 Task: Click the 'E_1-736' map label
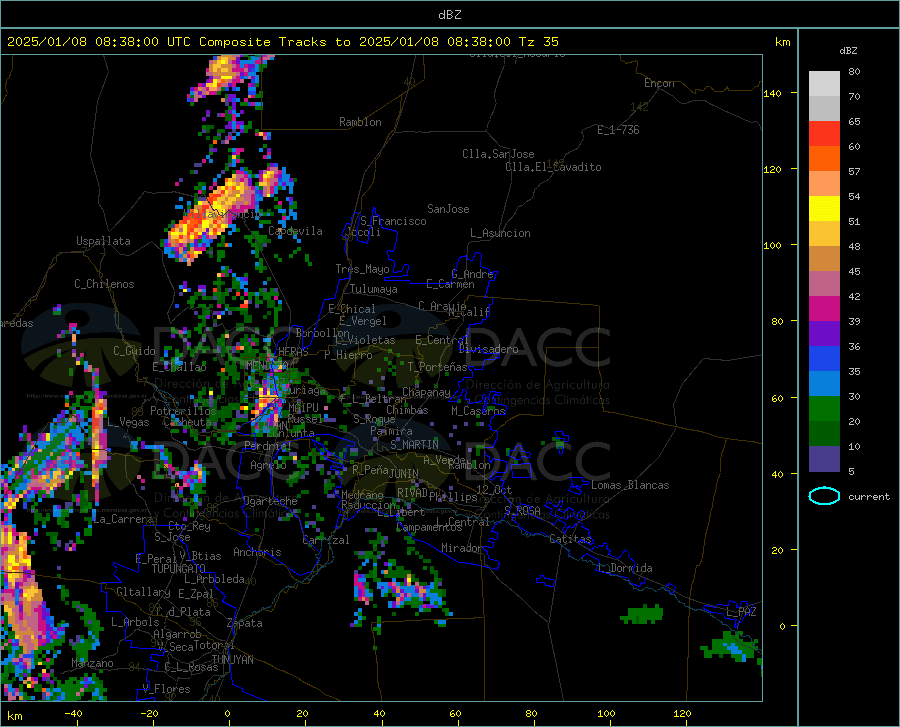click(x=618, y=130)
